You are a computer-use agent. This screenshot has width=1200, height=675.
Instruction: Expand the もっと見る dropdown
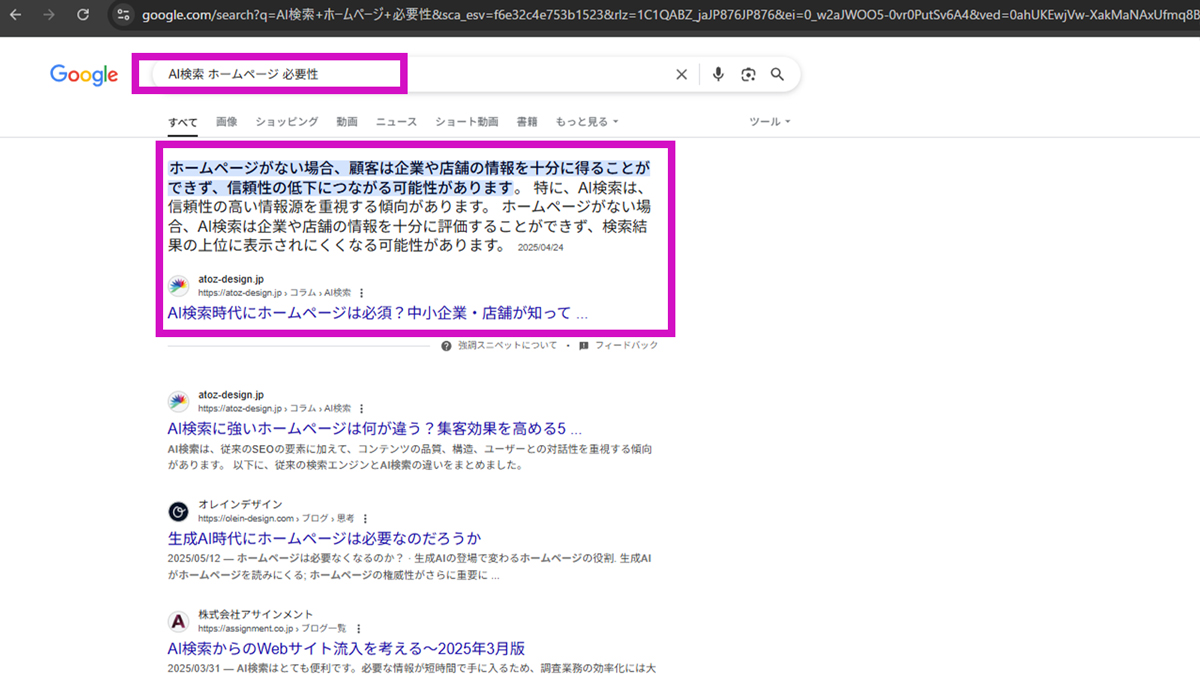(587, 122)
